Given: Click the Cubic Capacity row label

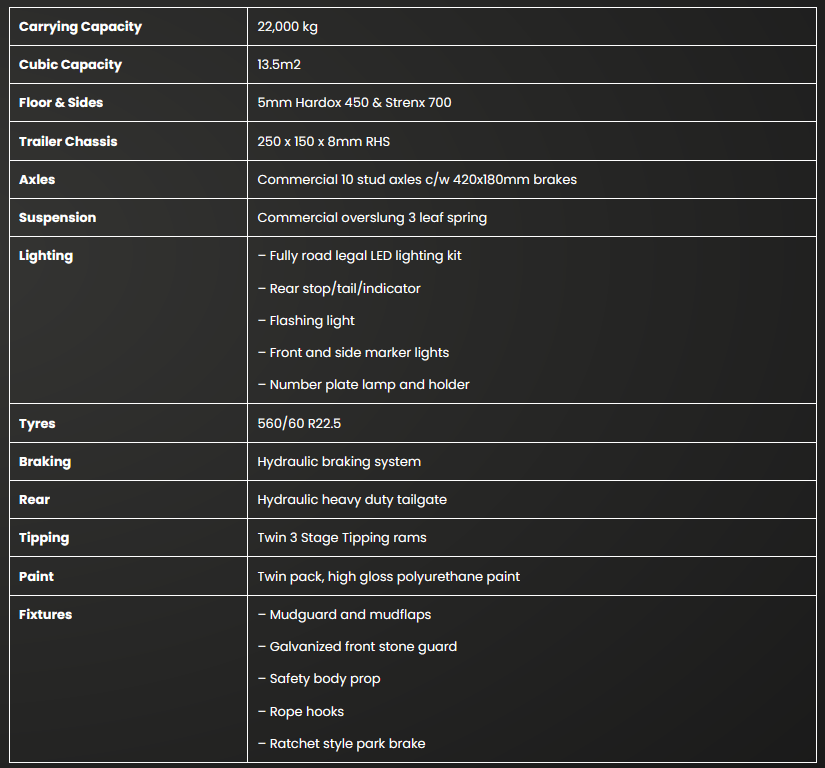Looking at the screenshot, I should pyautogui.click(x=70, y=65).
